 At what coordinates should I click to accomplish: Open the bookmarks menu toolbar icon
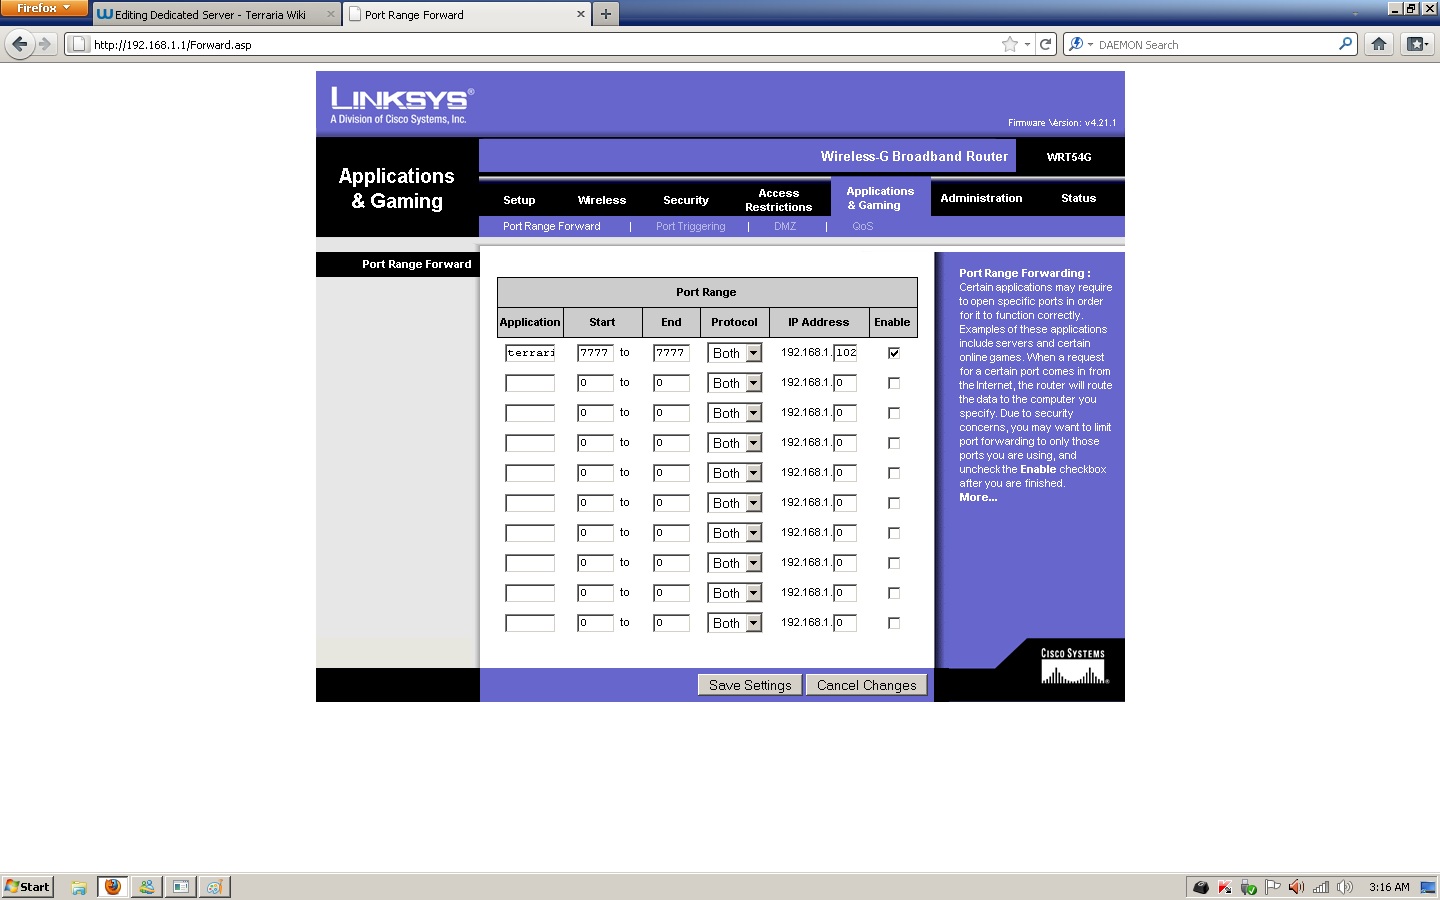[1416, 44]
